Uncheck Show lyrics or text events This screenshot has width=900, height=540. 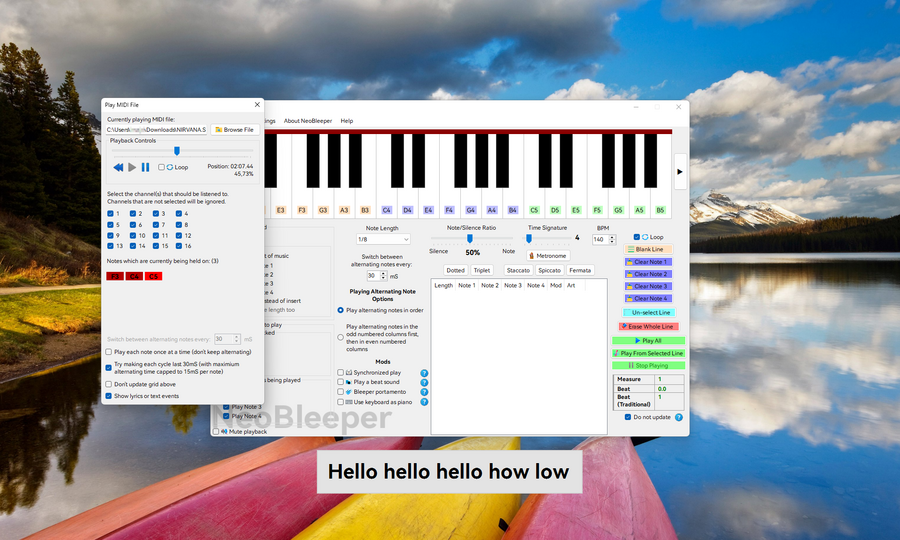pyautogui.click(x=108, y=396)
